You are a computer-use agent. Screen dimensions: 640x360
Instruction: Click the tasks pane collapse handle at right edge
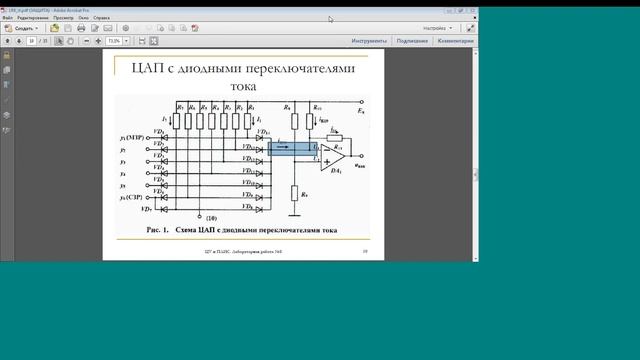475,175
